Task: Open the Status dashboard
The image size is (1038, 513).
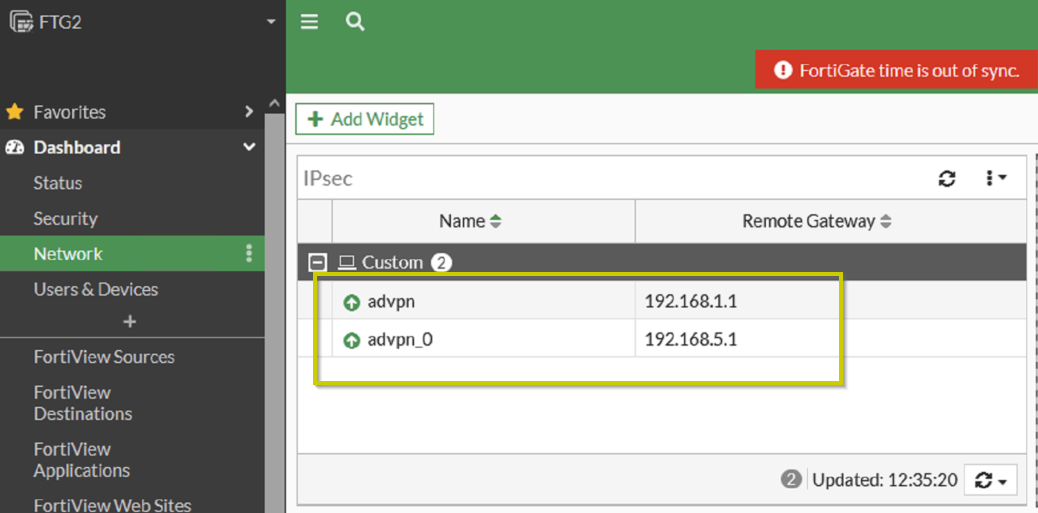Action: 58,183
